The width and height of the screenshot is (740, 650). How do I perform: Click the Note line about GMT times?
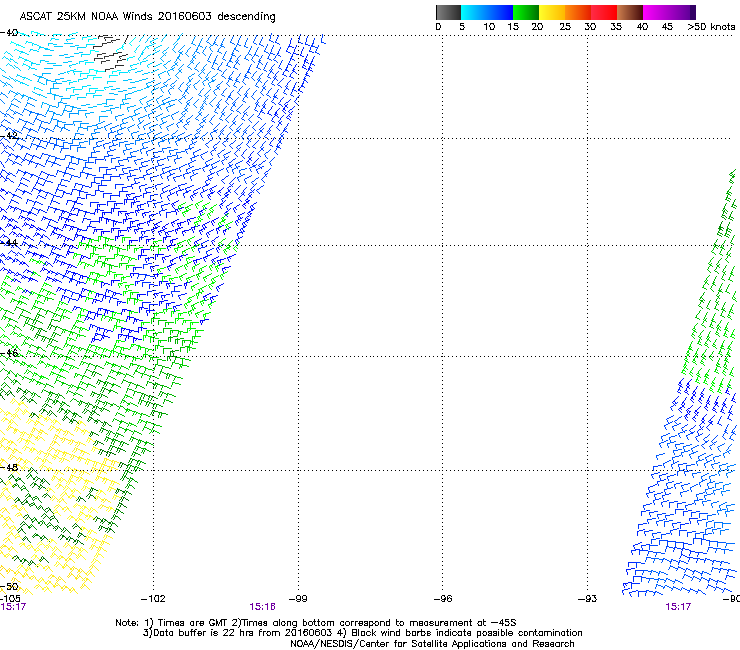click(316, 623)
